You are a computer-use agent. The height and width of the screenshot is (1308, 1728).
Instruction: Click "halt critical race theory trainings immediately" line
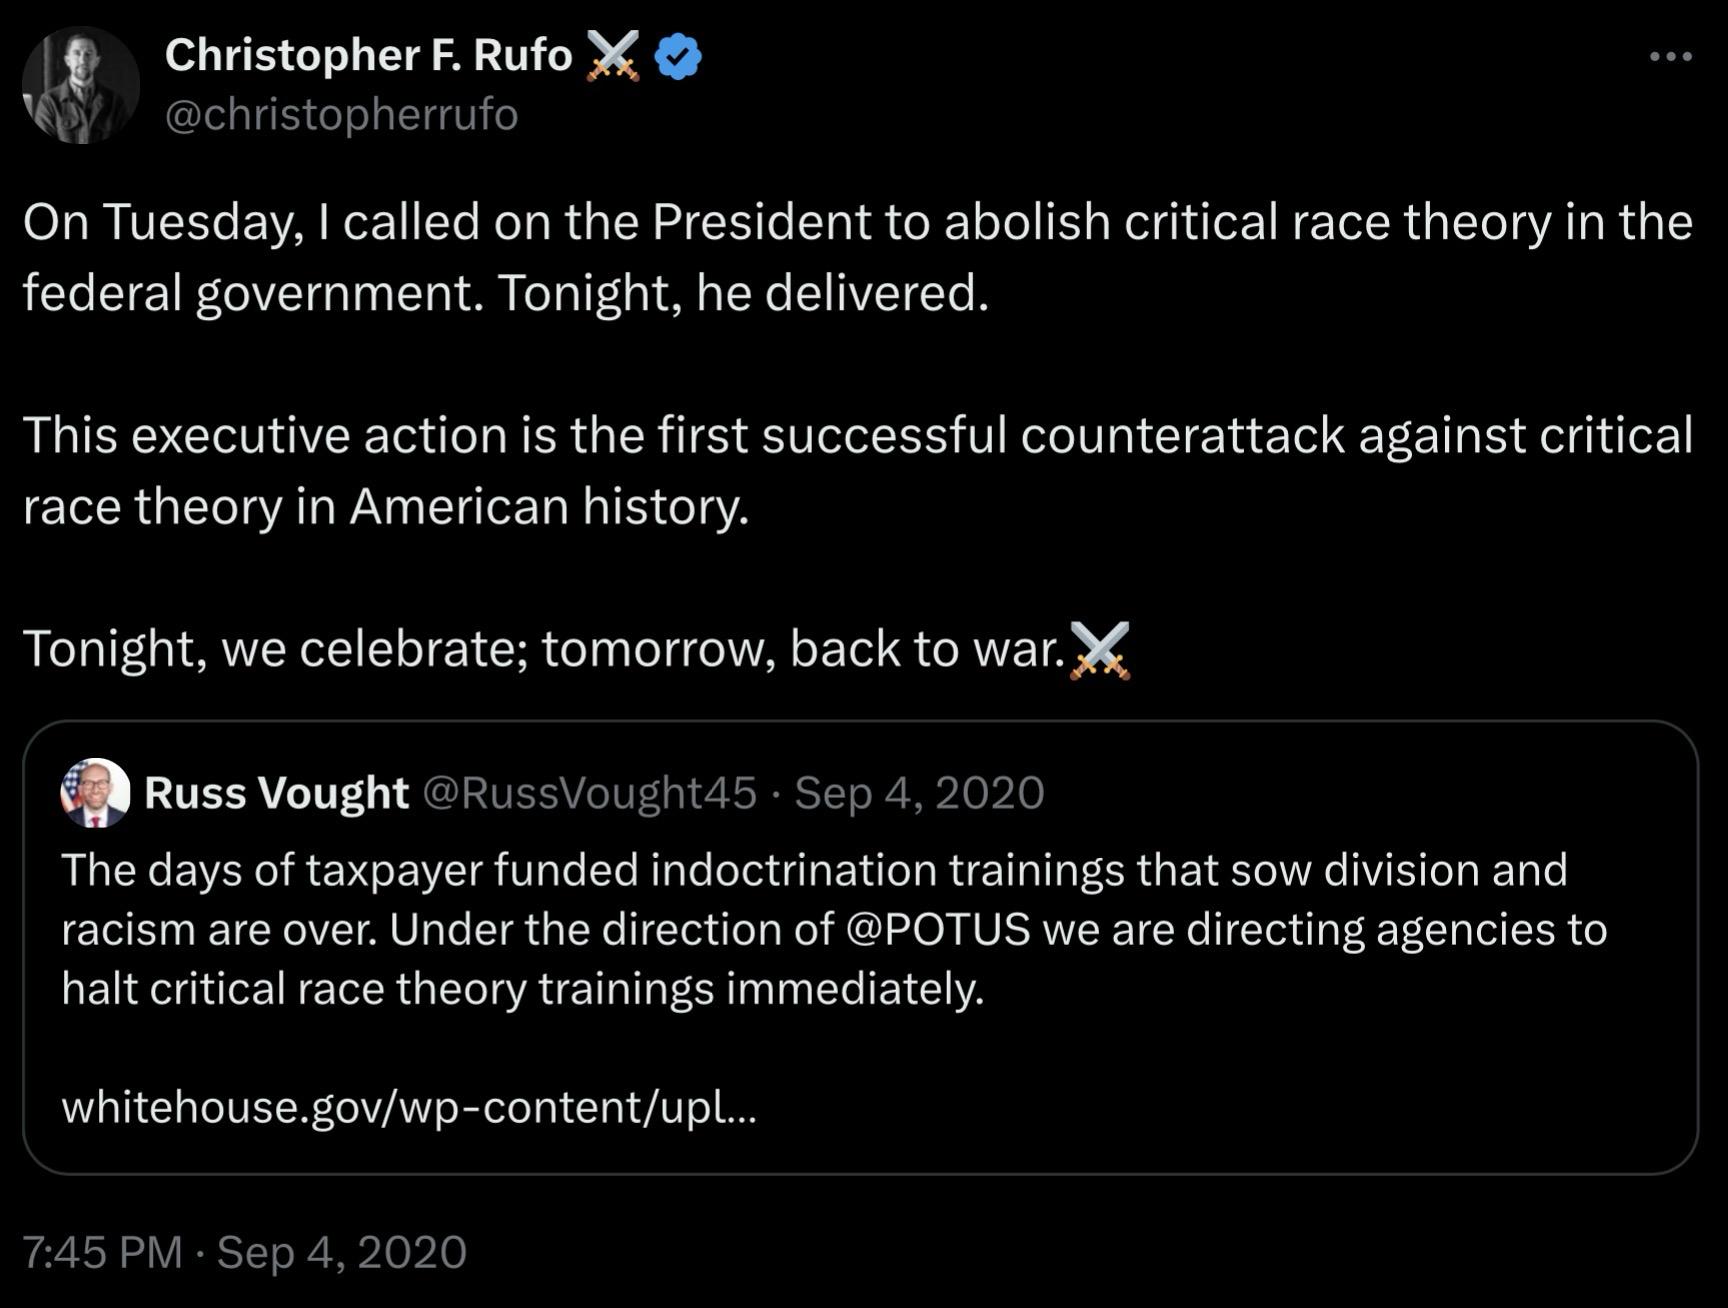pos(523,989)
